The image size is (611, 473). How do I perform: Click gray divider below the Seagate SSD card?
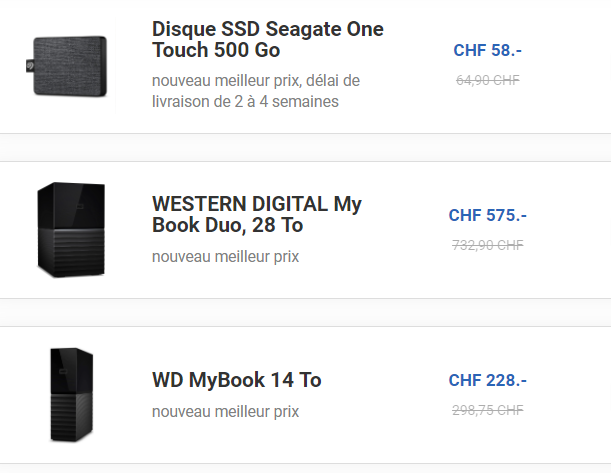click(305, 147)
